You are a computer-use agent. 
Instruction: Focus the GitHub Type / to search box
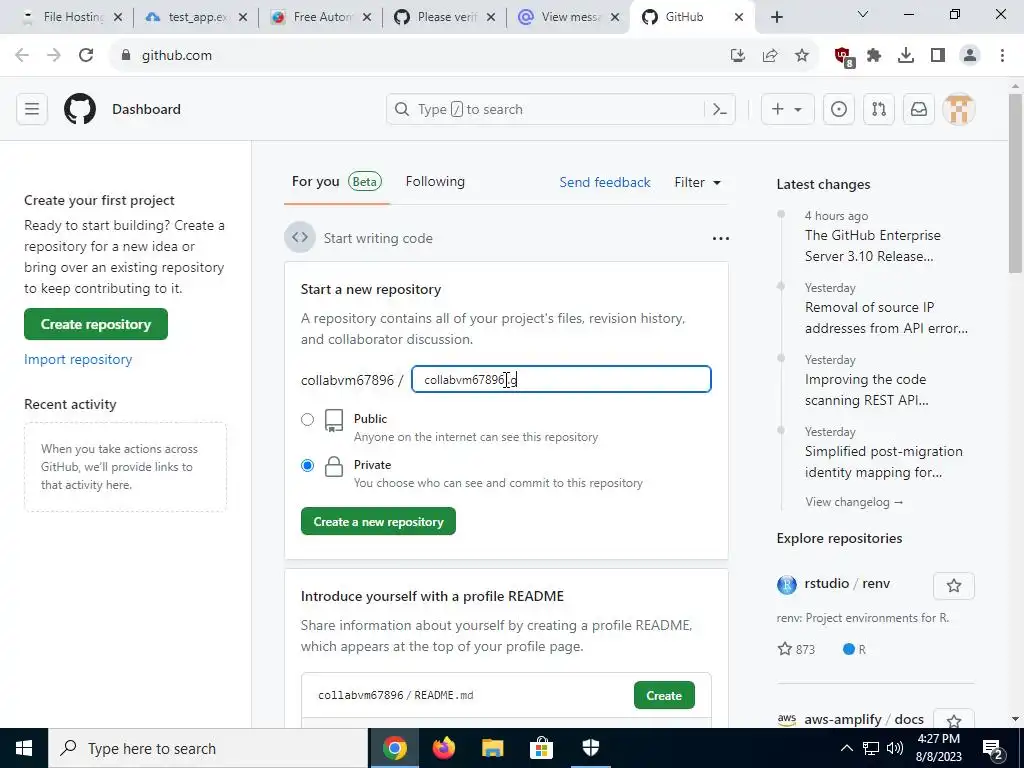click(560, 109)
